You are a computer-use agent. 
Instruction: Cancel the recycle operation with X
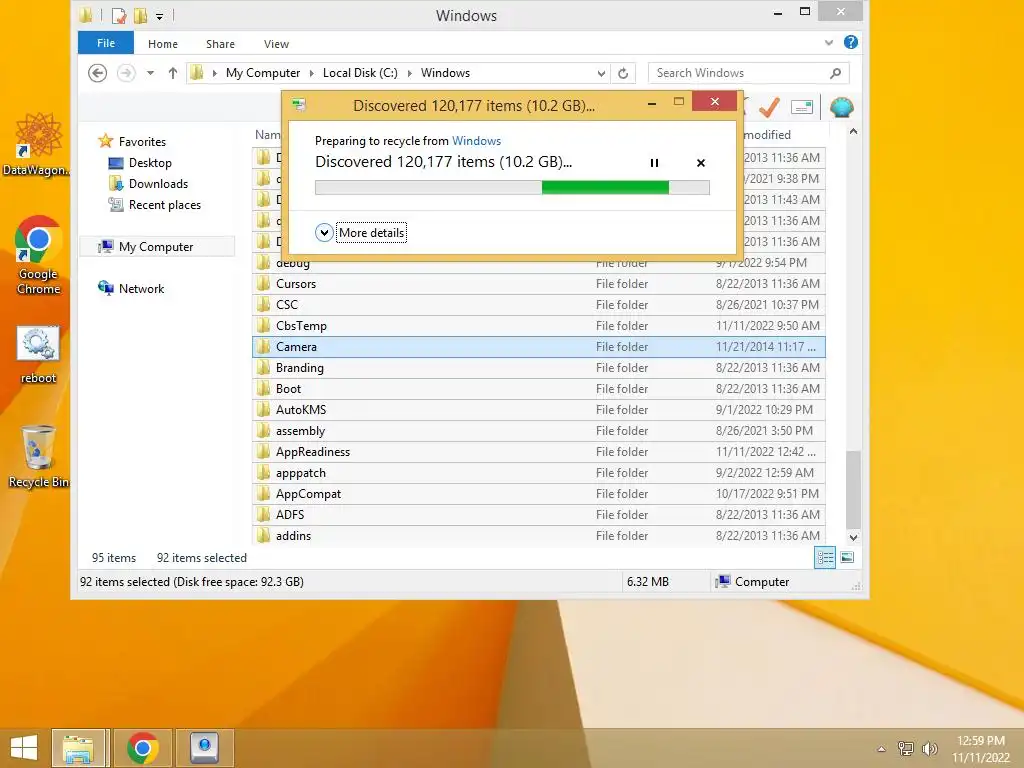[x=701, y=163]
